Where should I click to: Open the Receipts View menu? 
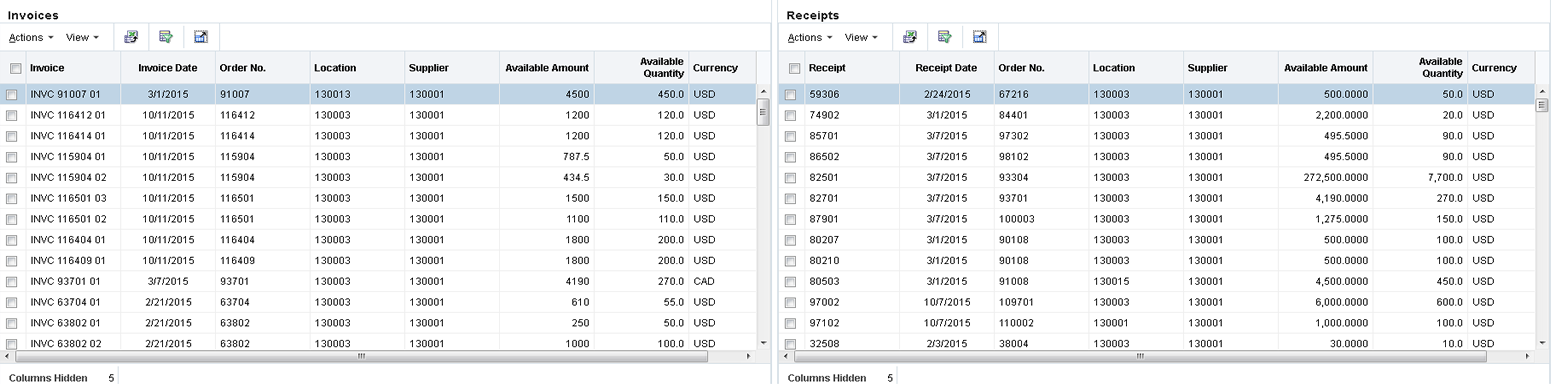pos(861,37)
